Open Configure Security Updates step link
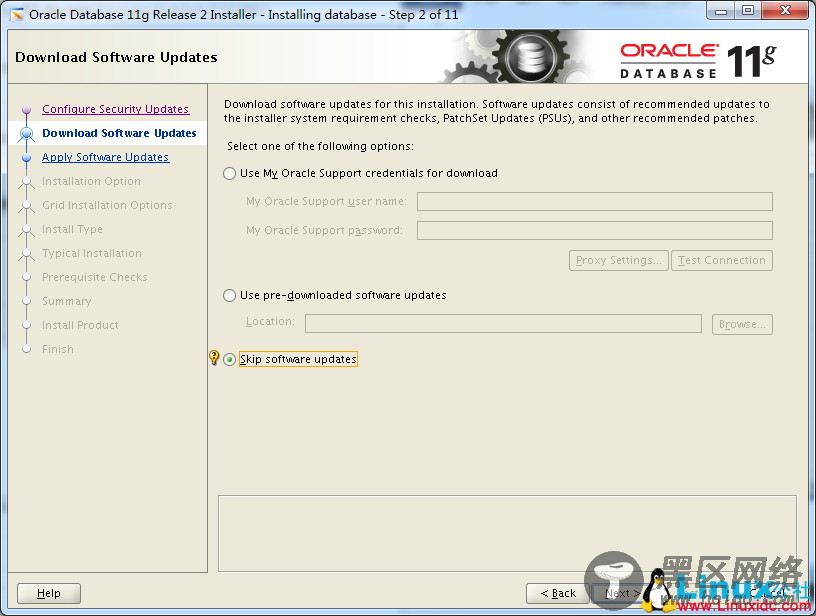The image size is (816, 616). click(116, 109)
